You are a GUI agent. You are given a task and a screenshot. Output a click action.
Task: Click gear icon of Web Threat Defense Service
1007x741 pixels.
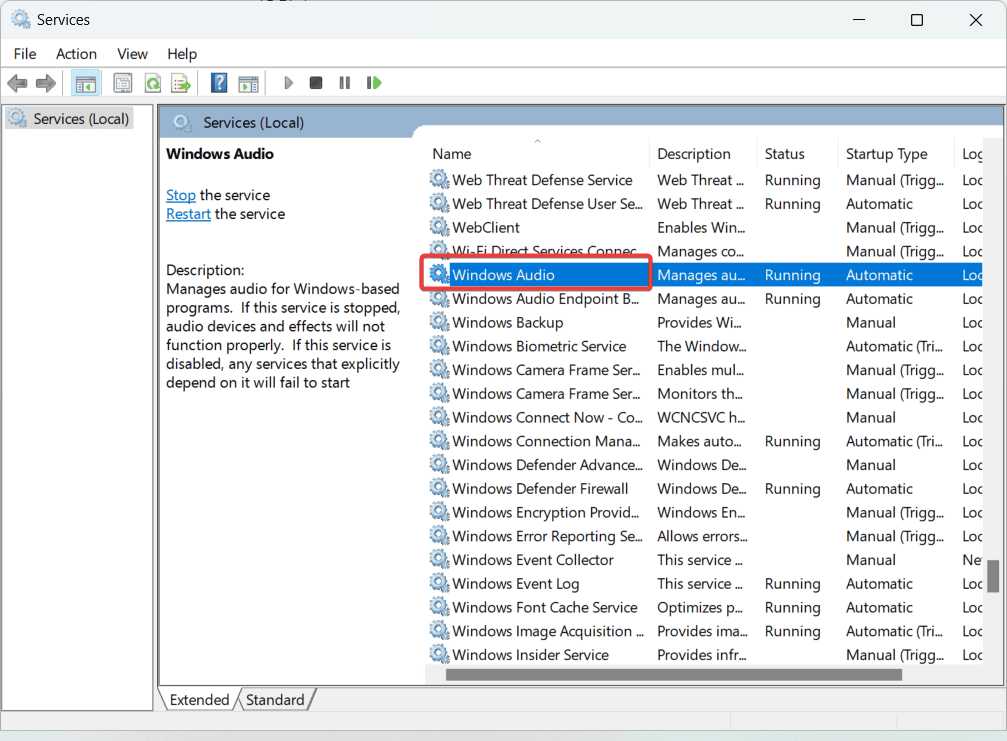[440, 179]
